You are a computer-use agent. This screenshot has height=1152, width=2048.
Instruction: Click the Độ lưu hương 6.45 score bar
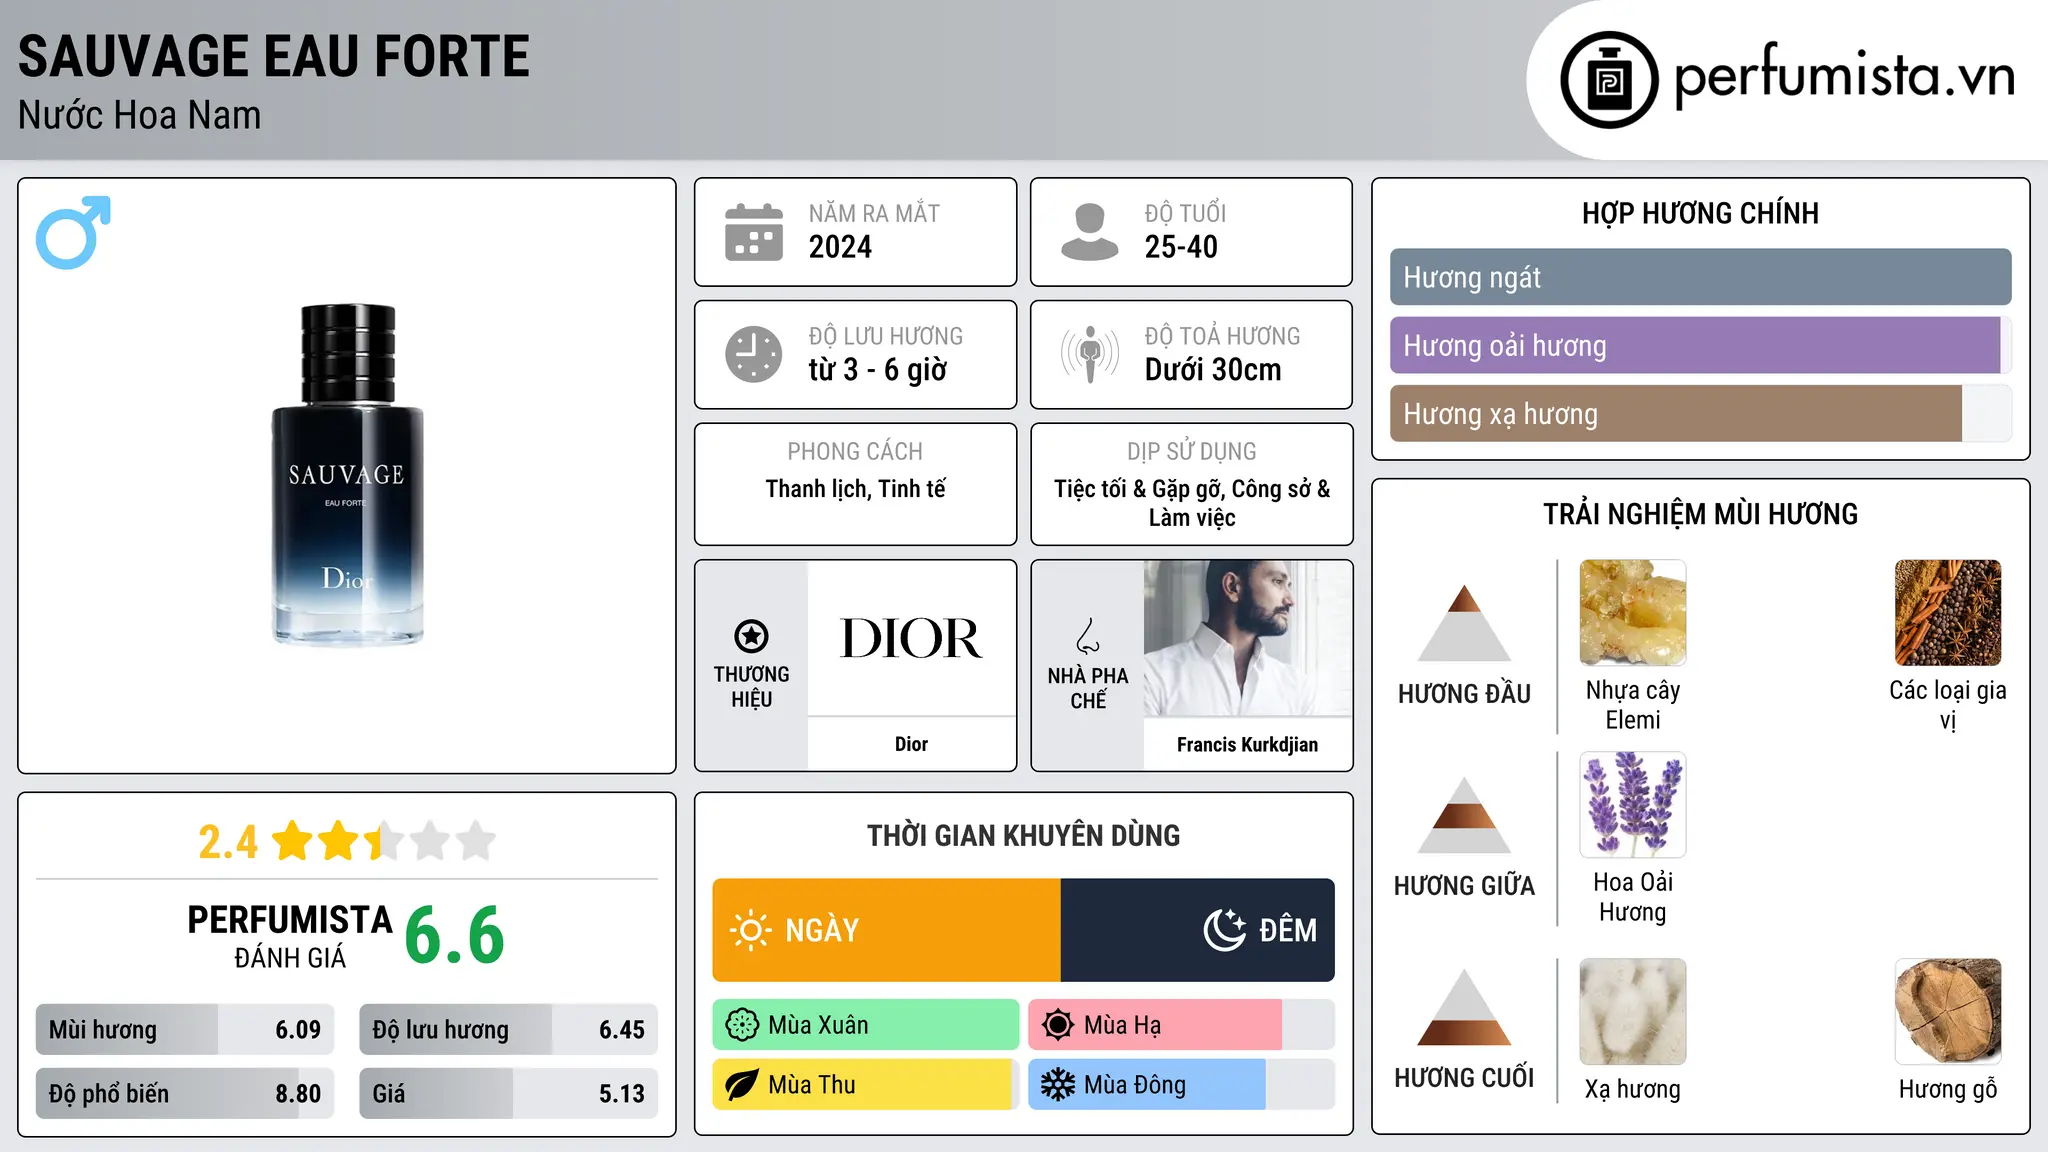(x=508, y=1029)
